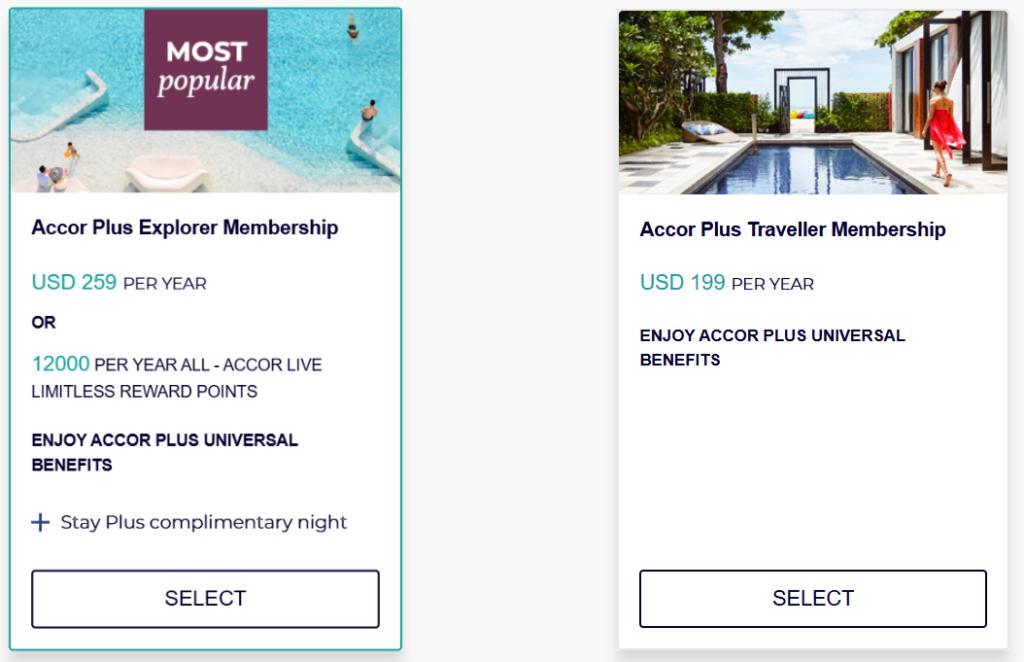This screenshot has width=1024, height=662.
Task: Click the USD 199 per year price
Action: (x=683, y=283)
